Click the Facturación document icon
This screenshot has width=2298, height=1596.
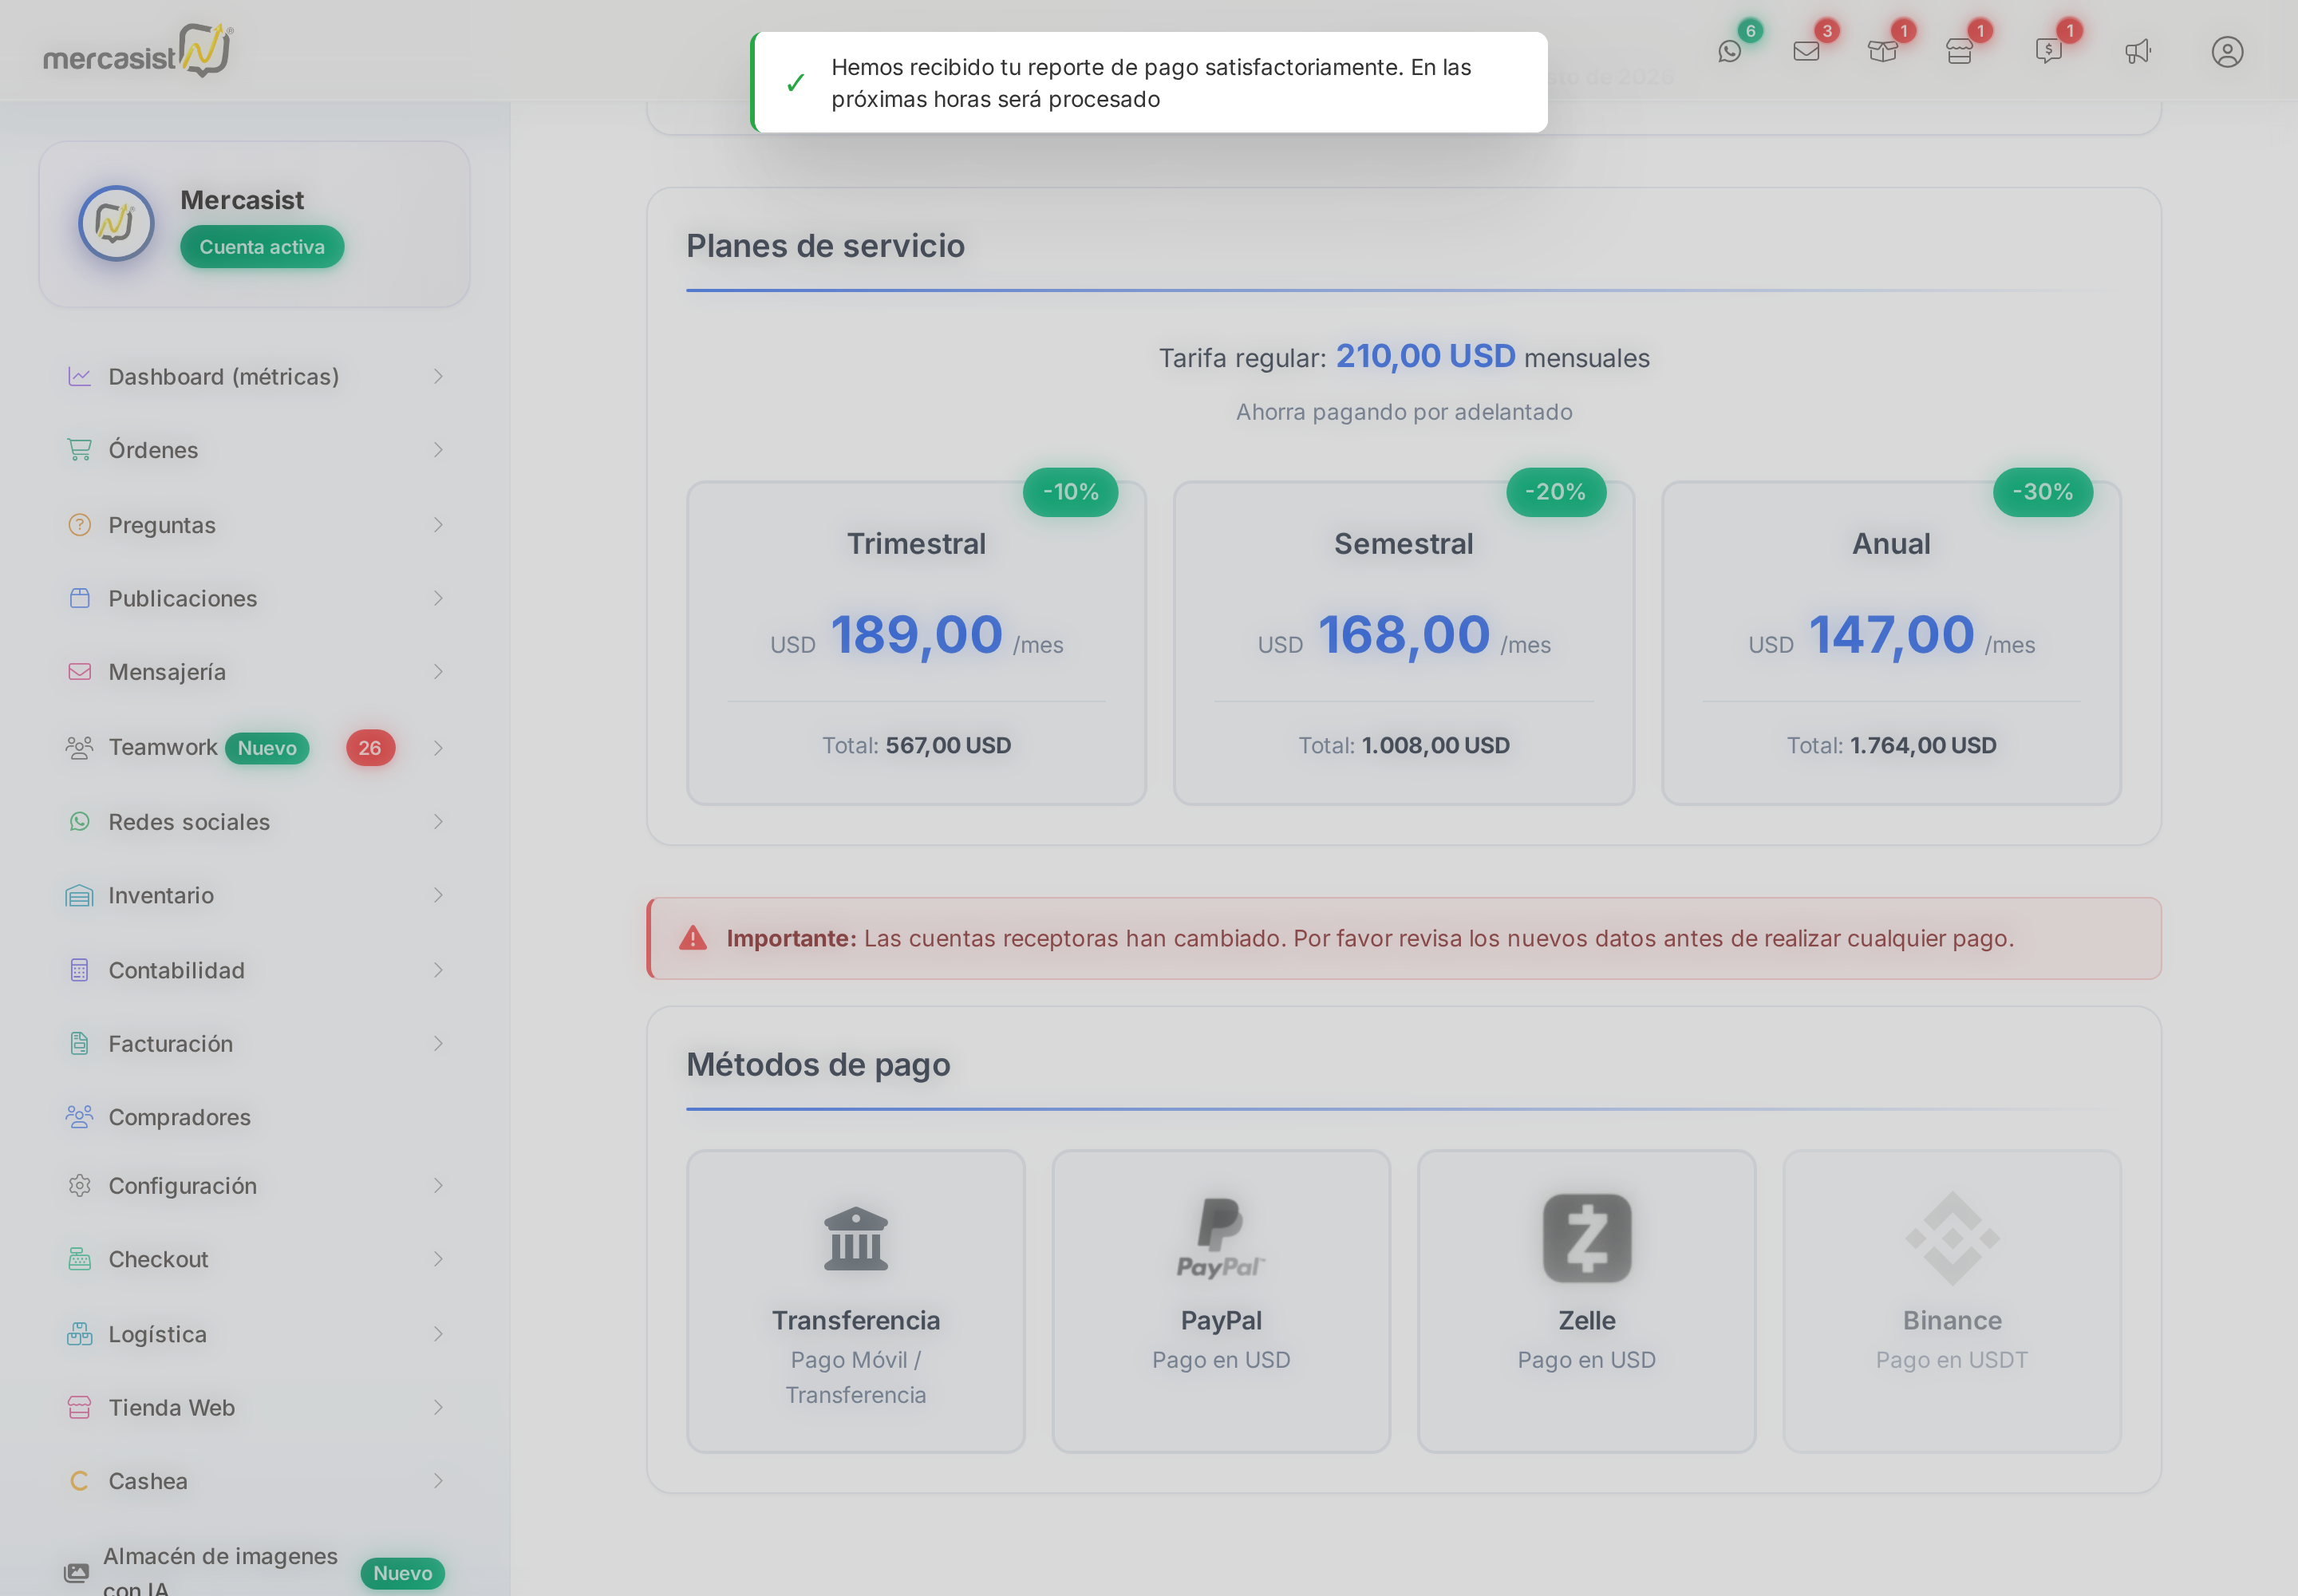[x=79, y=1044]
